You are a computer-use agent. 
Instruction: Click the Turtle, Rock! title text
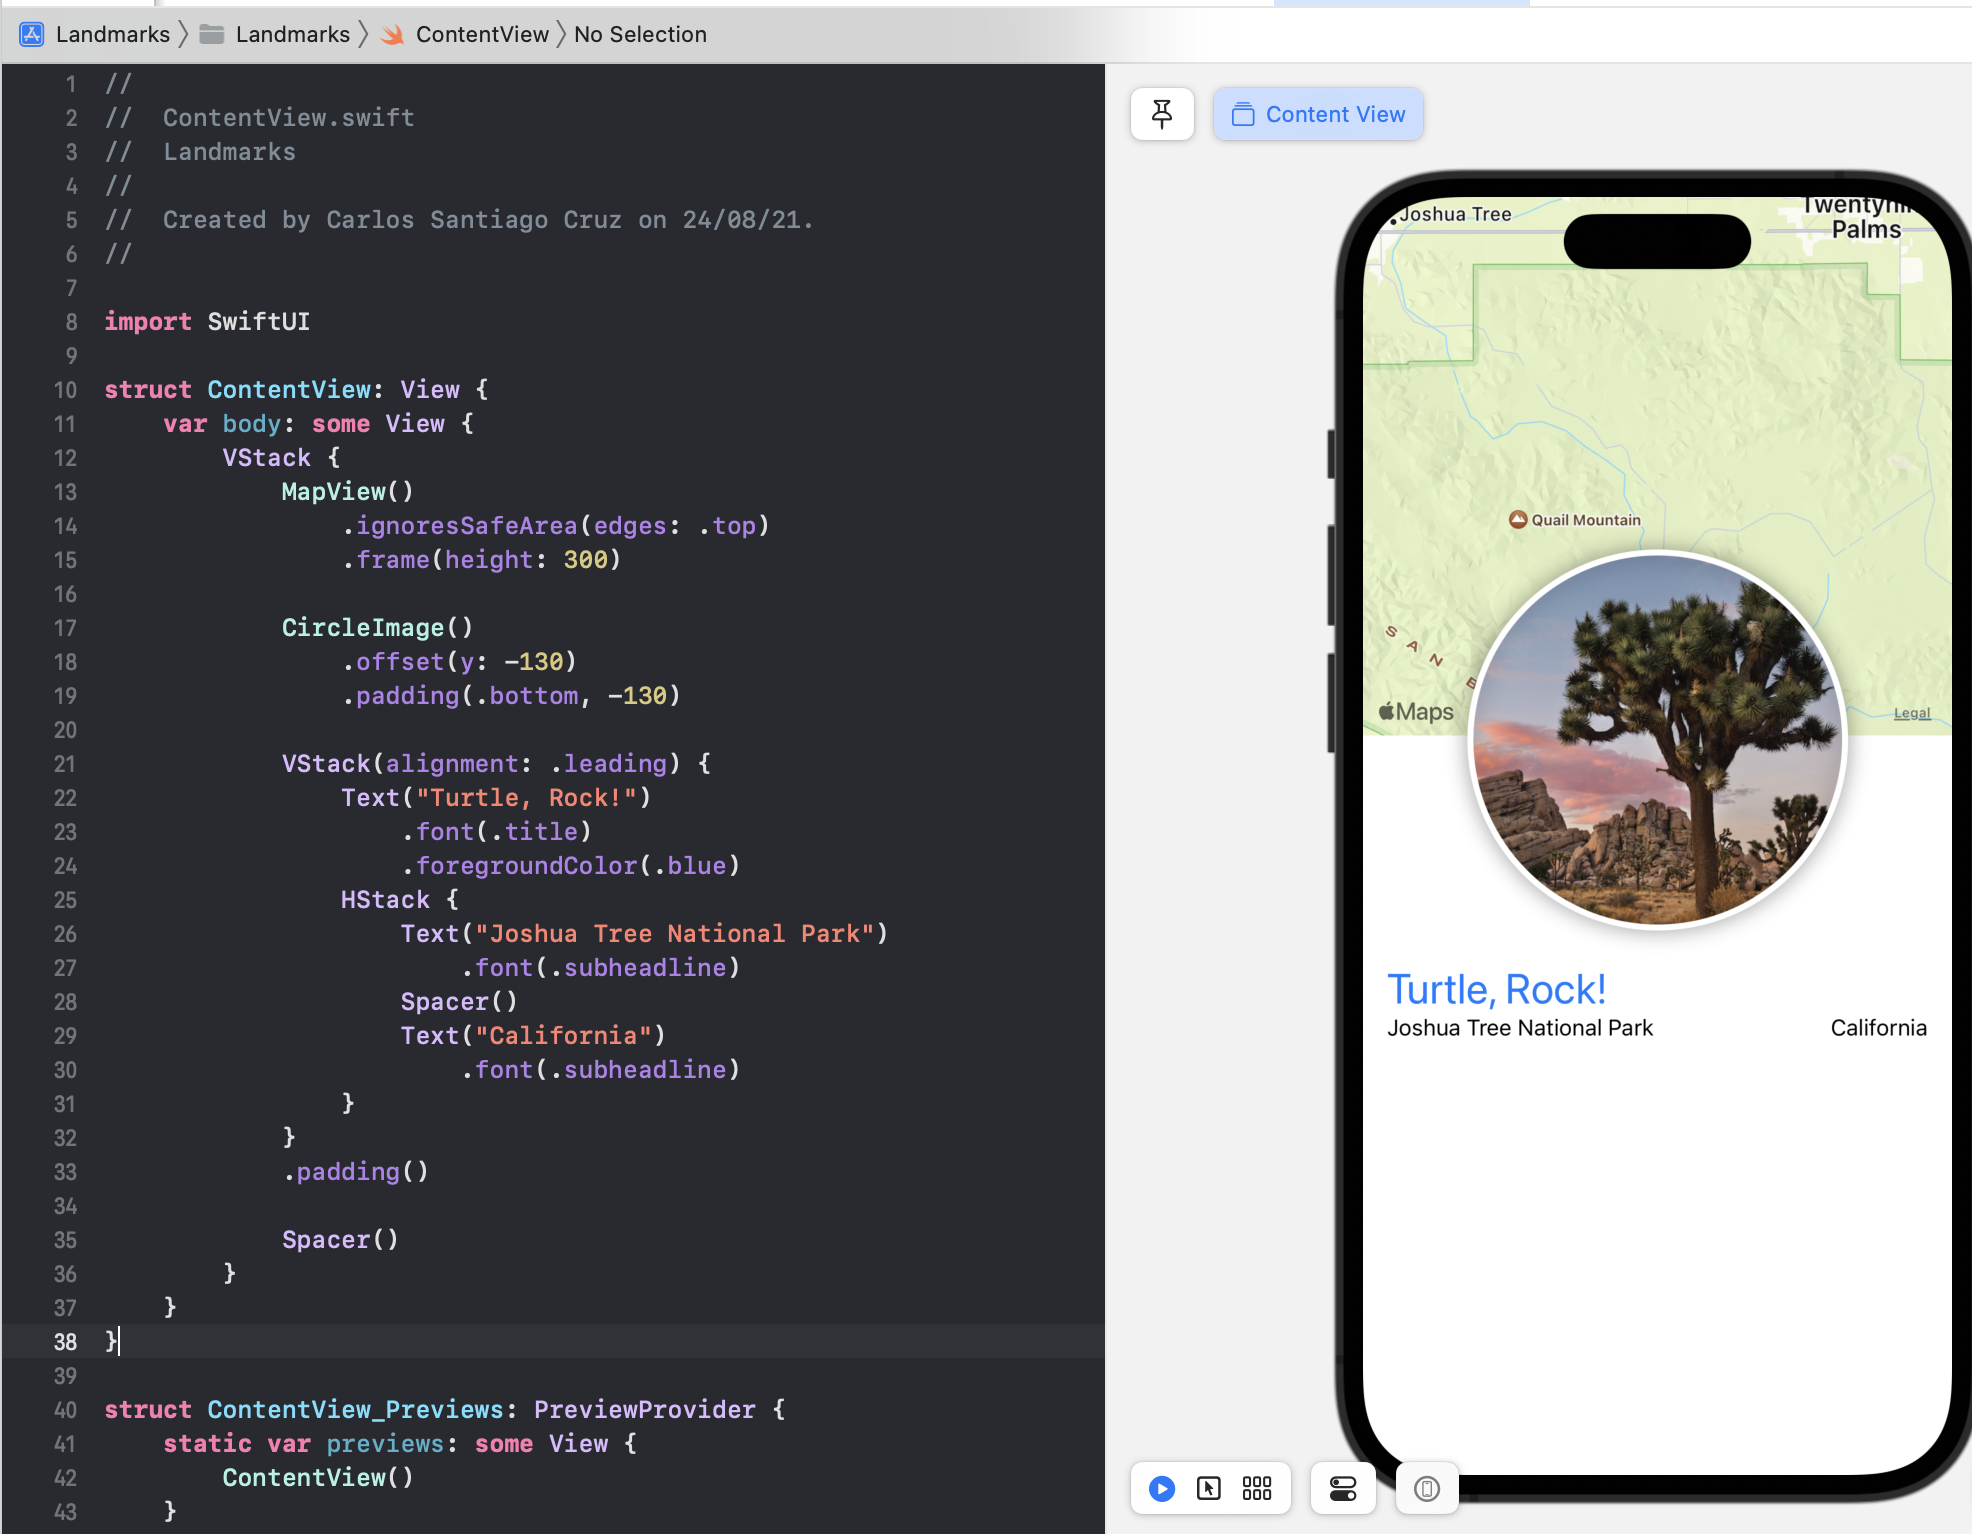tap(1496, 989)
